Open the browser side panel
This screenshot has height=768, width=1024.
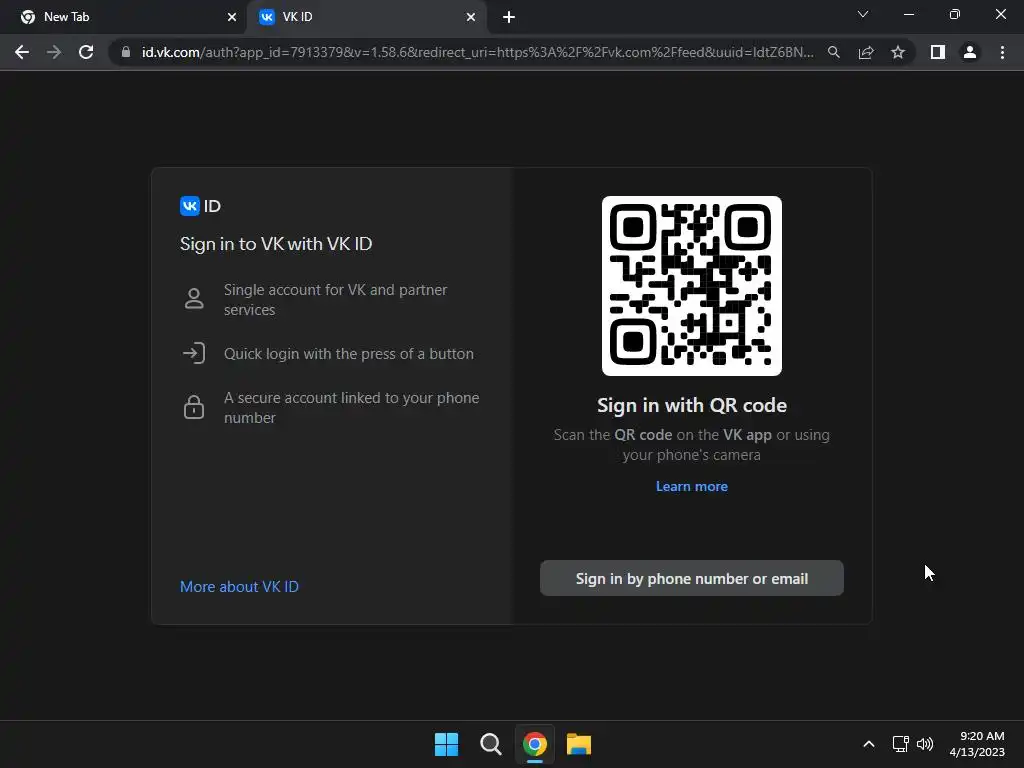click(938, 52)
